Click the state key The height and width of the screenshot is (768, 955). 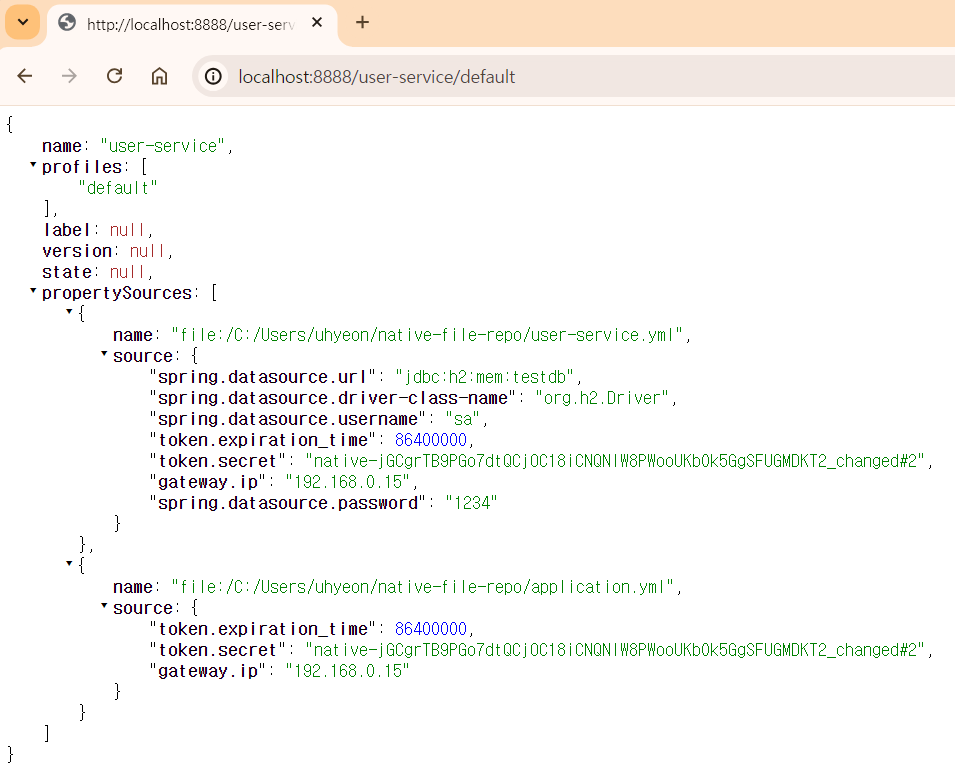click(67, 272)
